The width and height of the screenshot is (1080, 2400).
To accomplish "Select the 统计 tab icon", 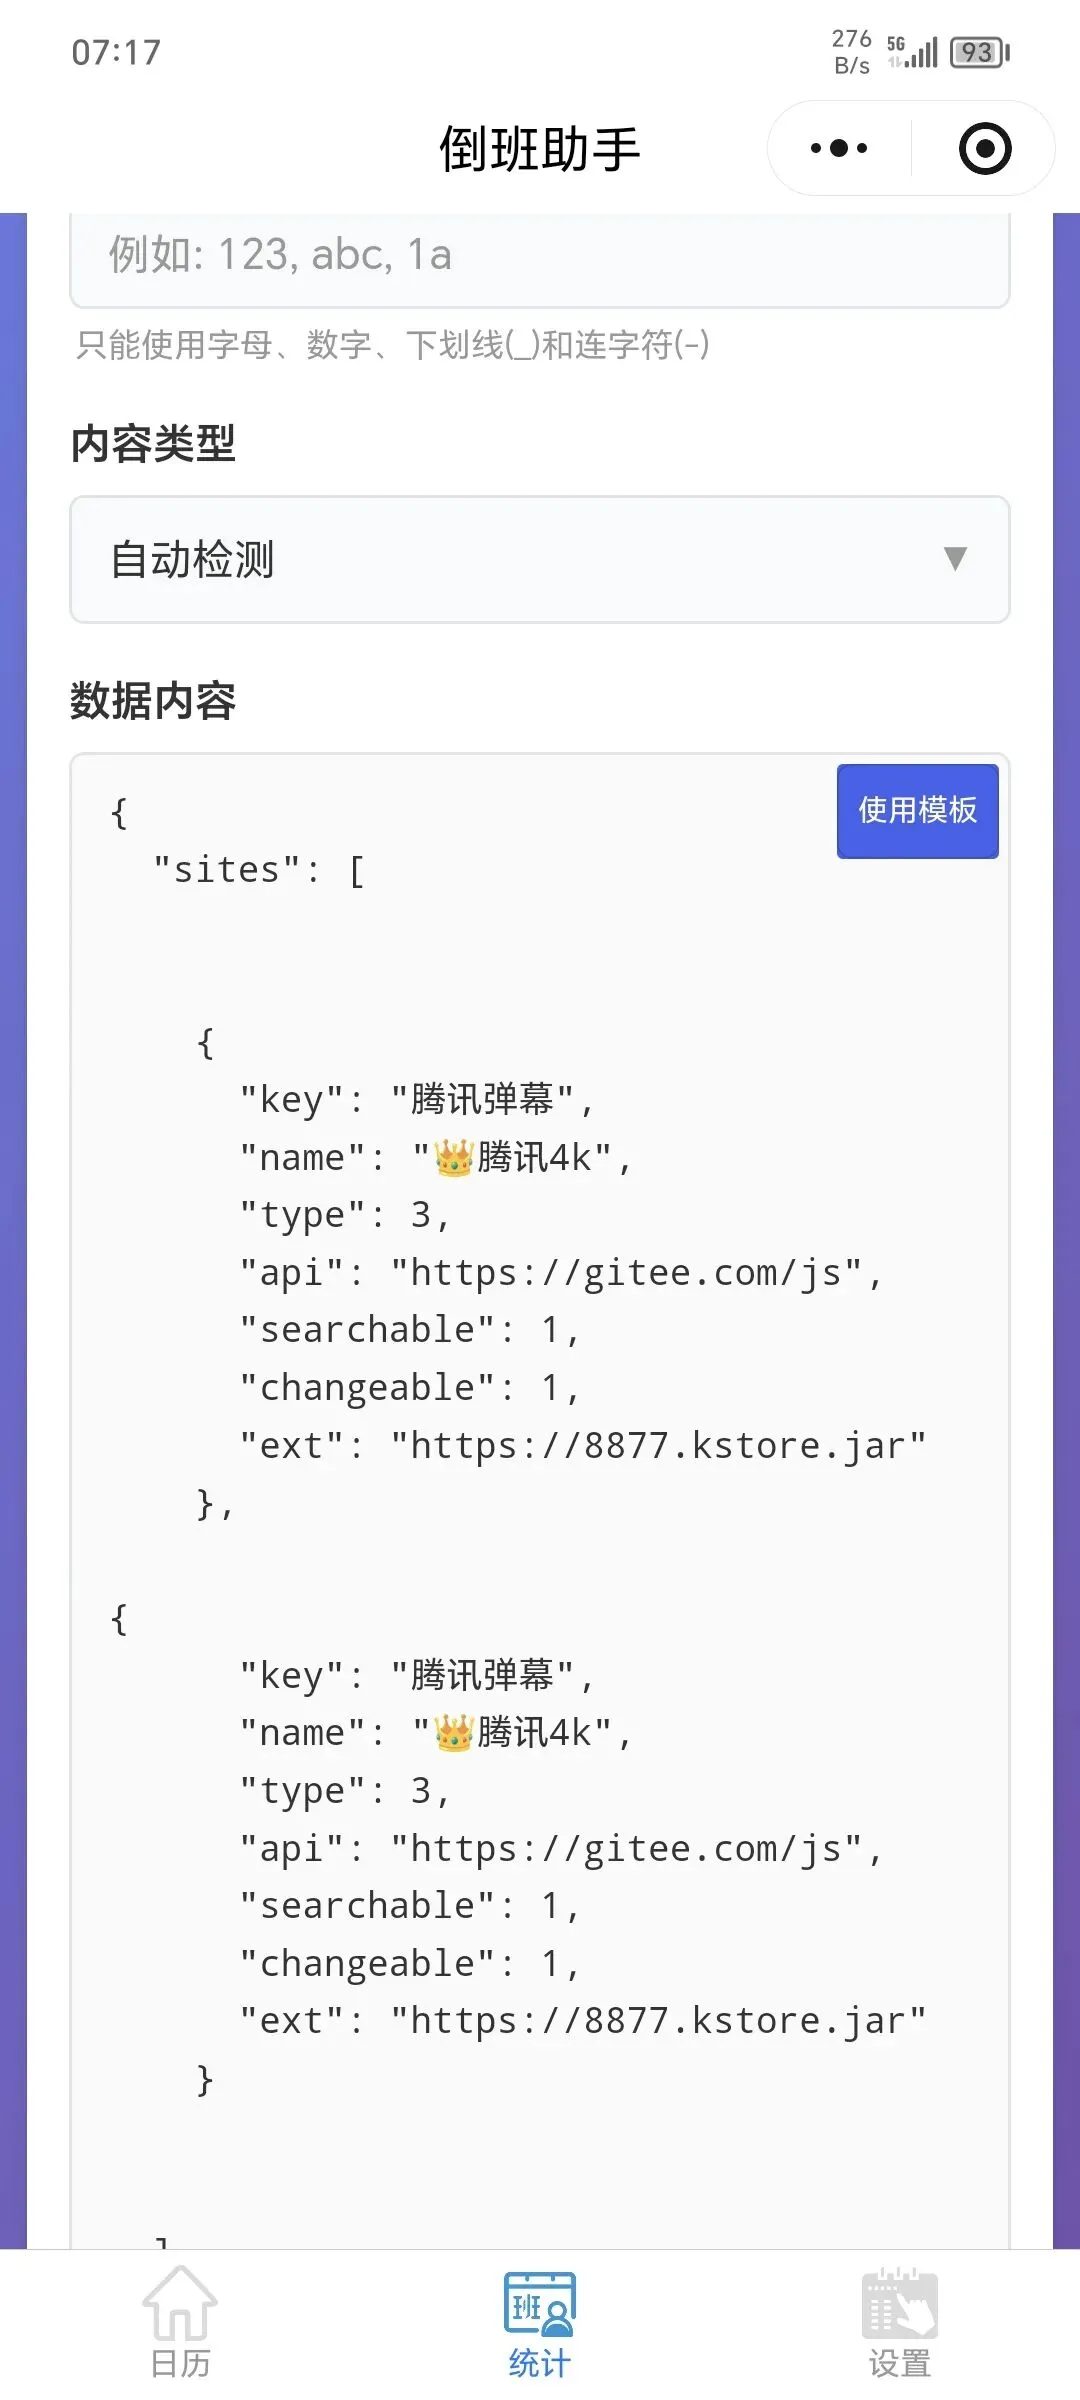I will click(540, 2303).
